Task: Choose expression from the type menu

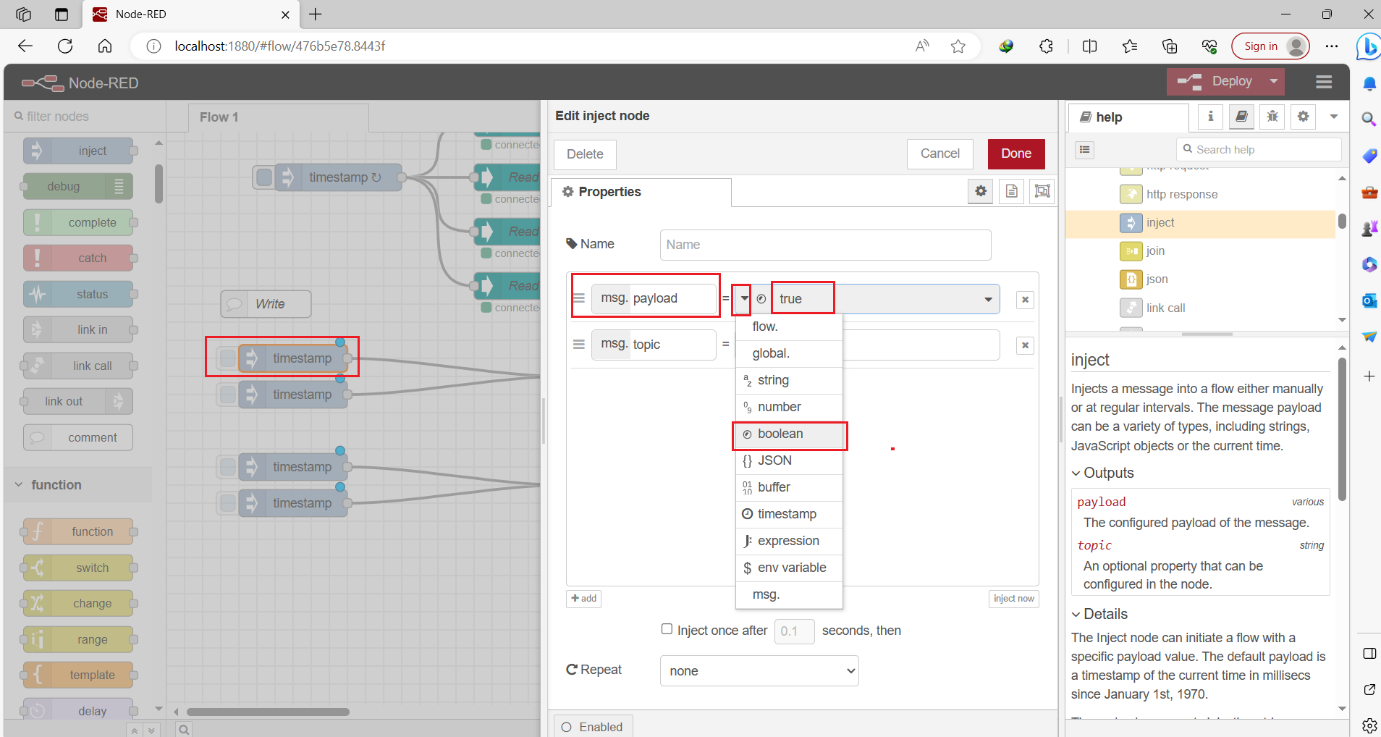Action: [789, 541]
